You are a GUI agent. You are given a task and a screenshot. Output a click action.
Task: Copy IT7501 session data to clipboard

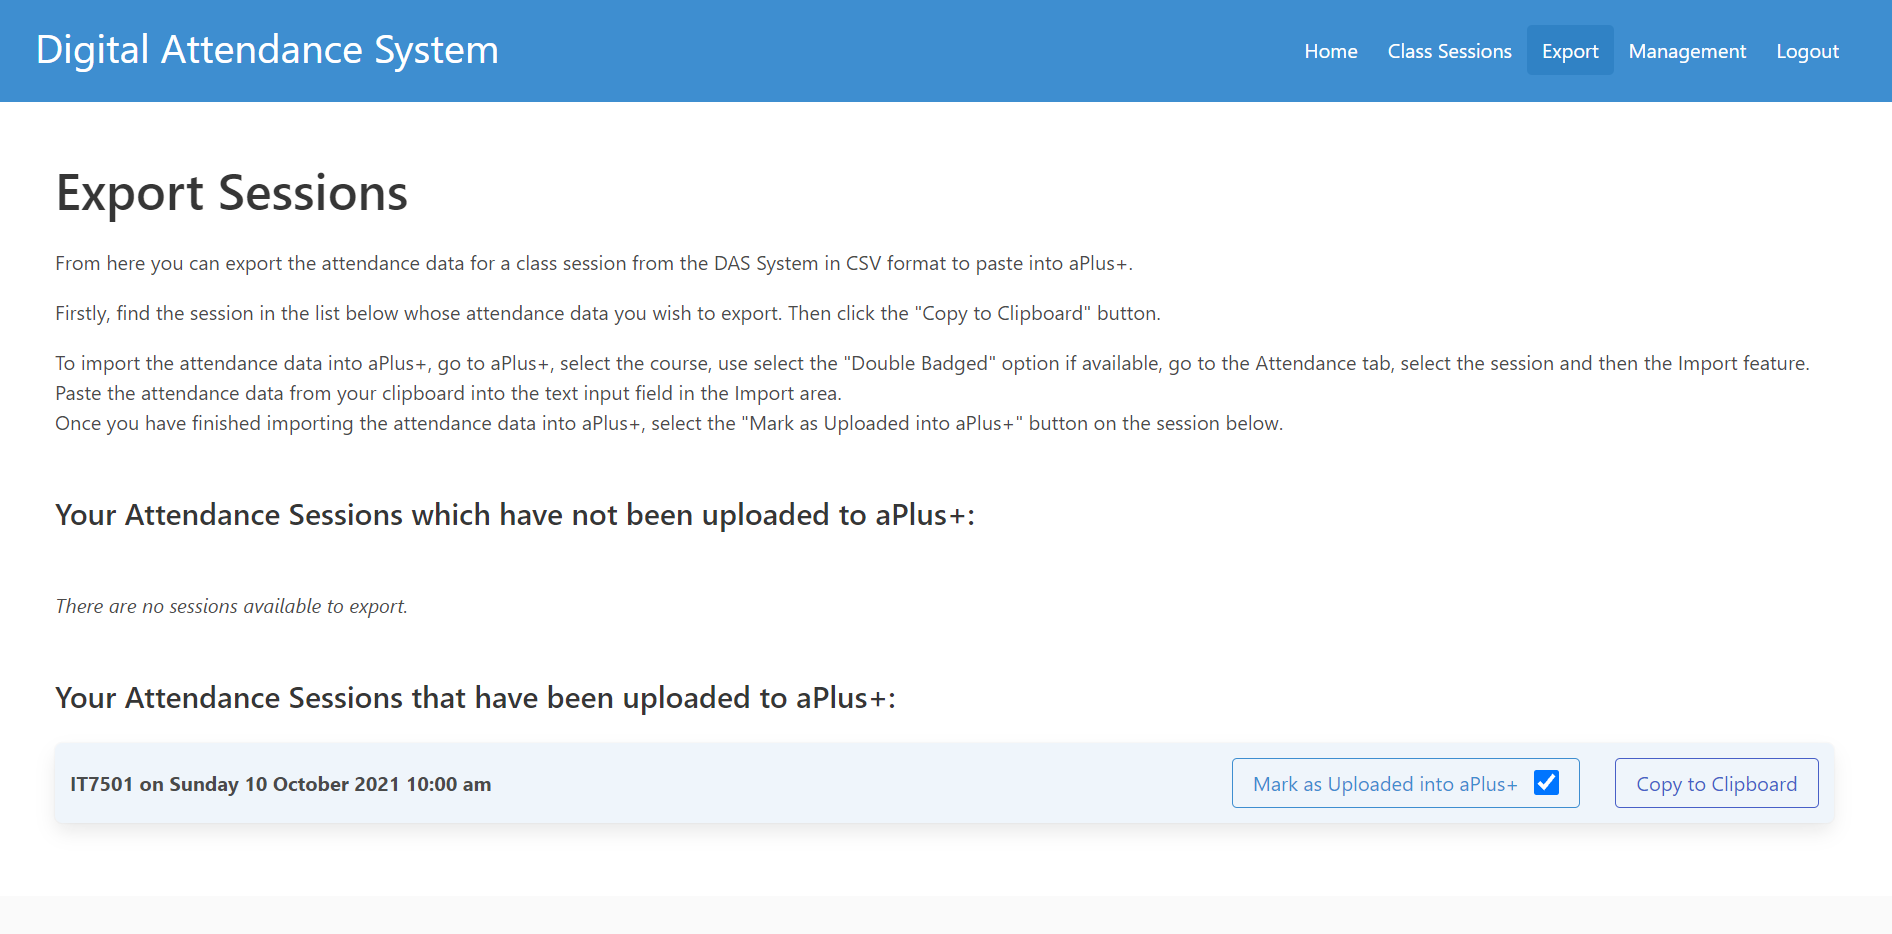pyautogui.click(x=1716, y=783)
